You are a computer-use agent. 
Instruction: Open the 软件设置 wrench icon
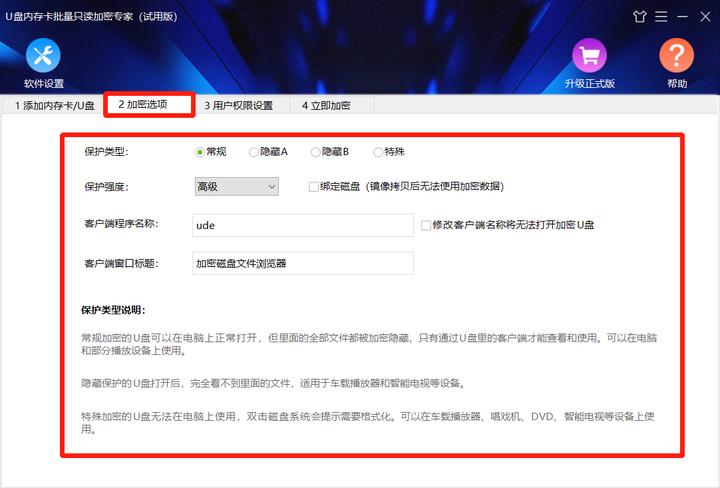[43, 55]
